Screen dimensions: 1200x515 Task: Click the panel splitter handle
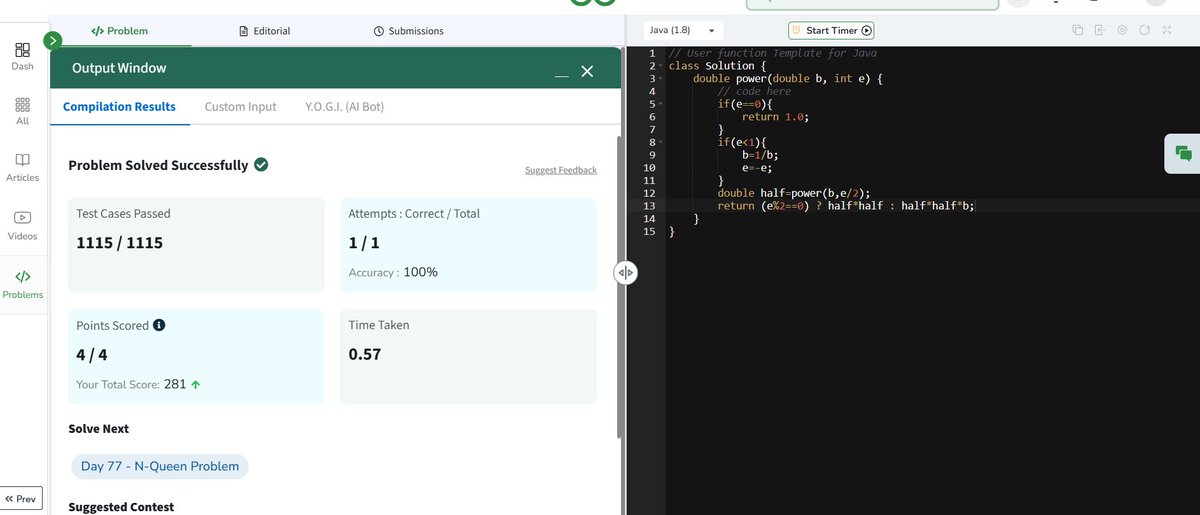(x=625, y=273)
